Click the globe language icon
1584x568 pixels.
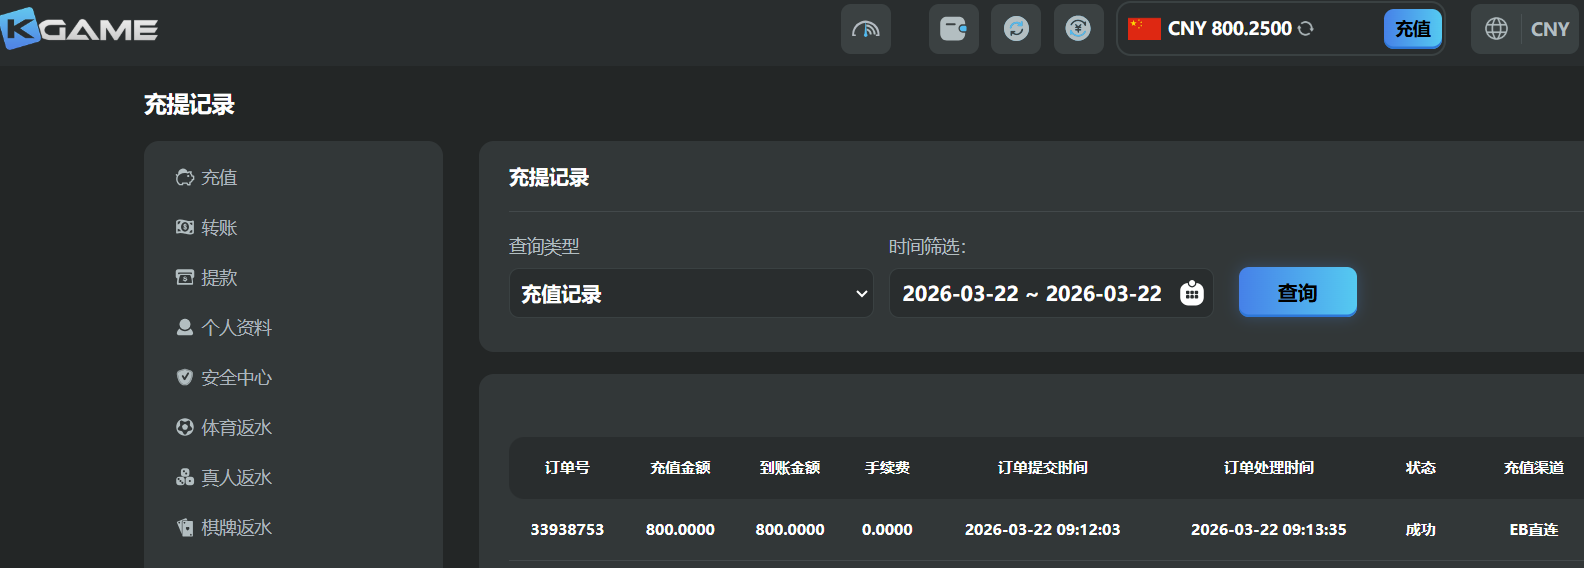[1496, 29]
